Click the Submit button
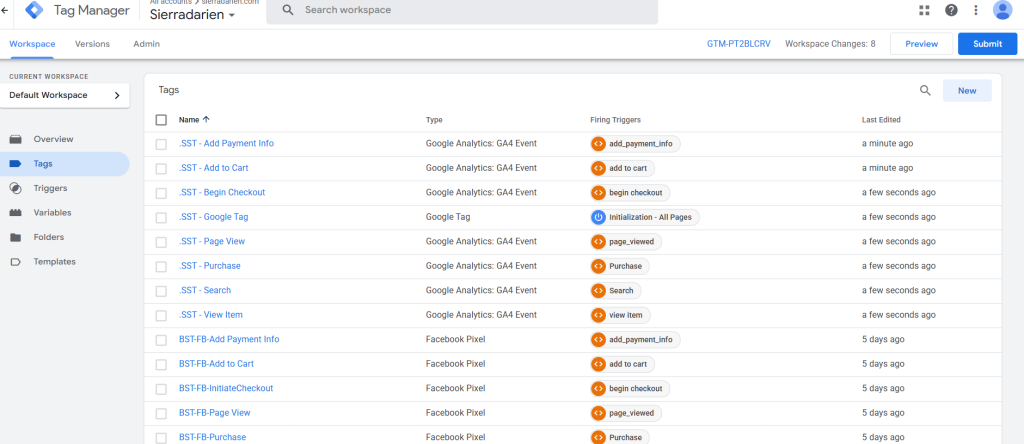 [x=987, y=44]
